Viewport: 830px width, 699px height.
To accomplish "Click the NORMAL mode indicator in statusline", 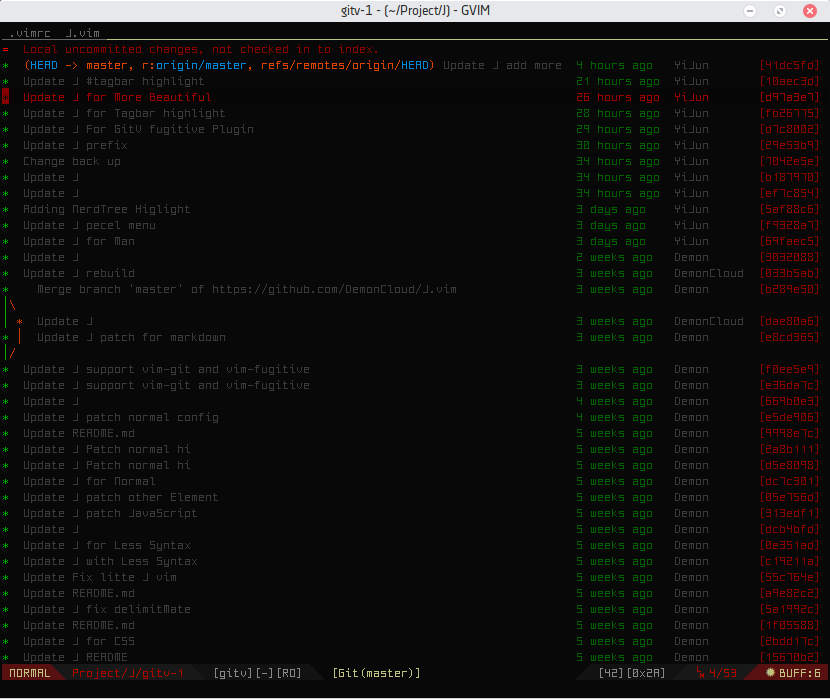I will point(30,673).
